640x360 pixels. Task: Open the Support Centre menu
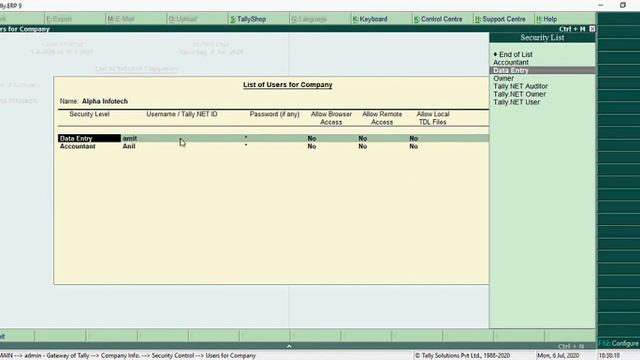(500, 19)
